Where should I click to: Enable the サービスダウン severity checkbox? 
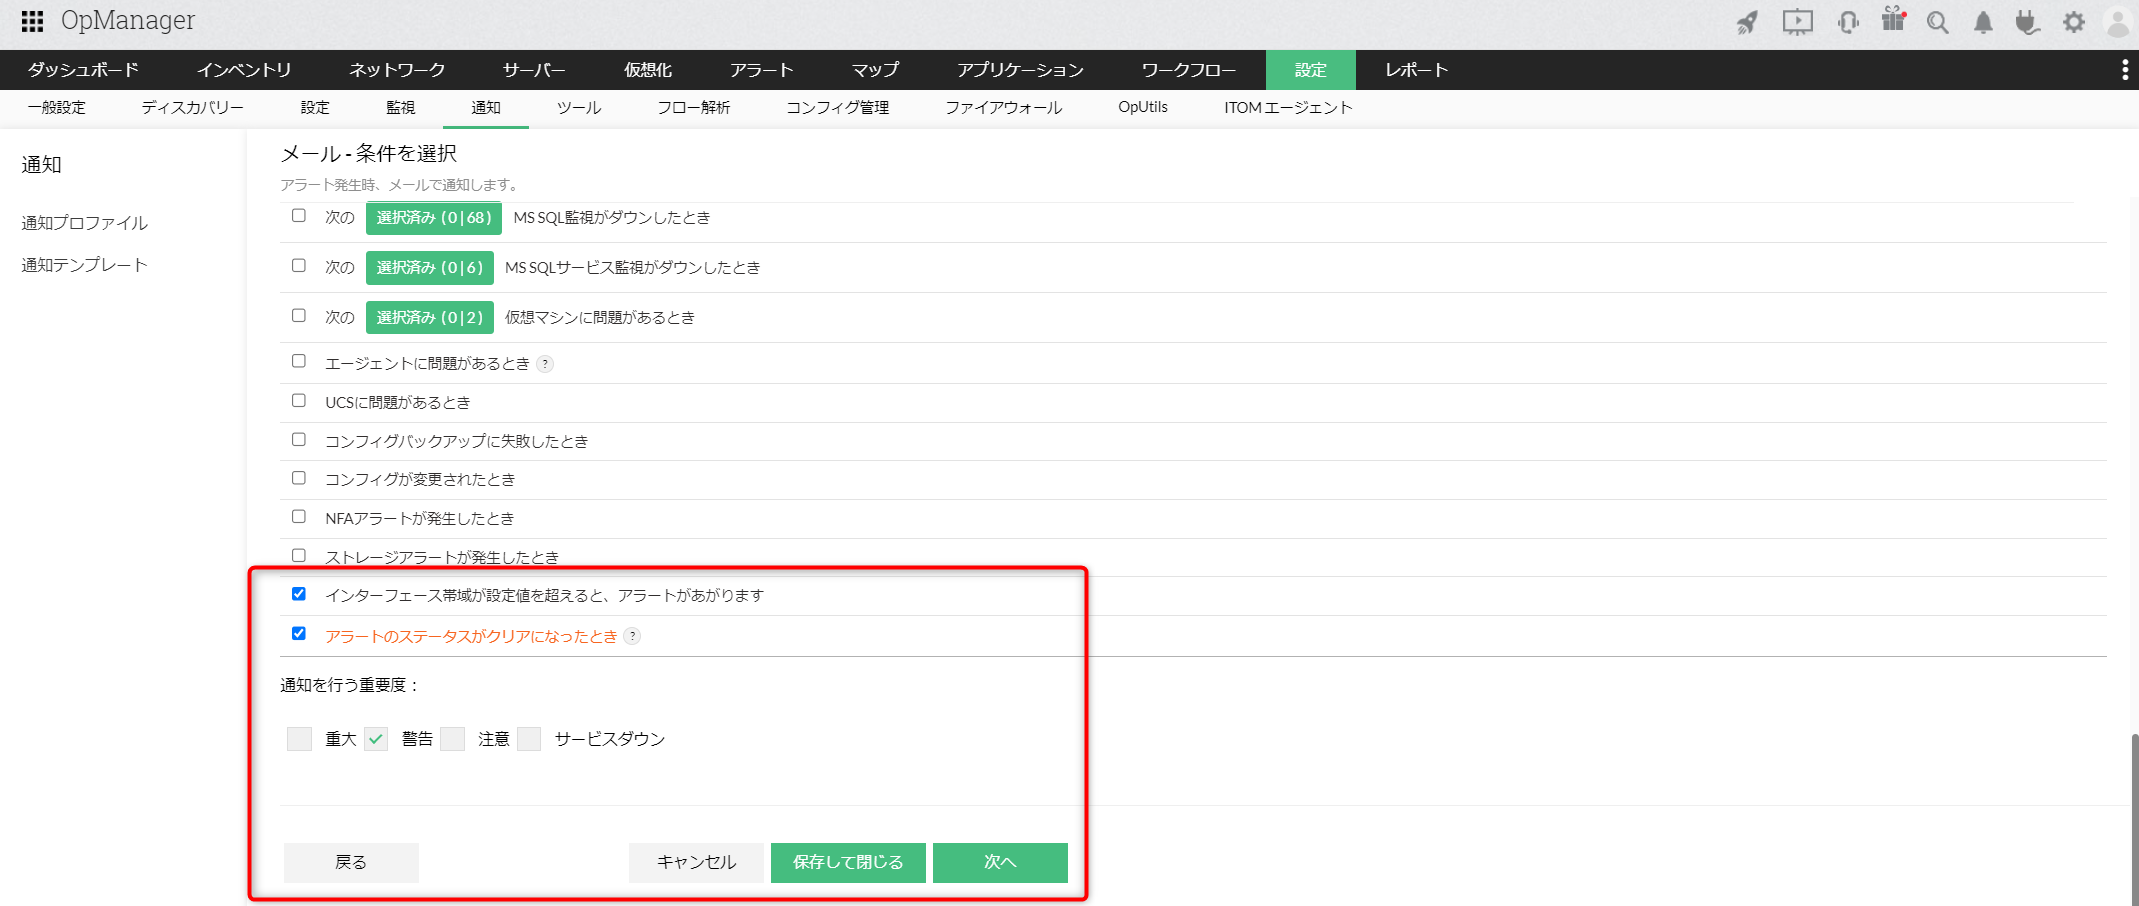tap(529, 739)
